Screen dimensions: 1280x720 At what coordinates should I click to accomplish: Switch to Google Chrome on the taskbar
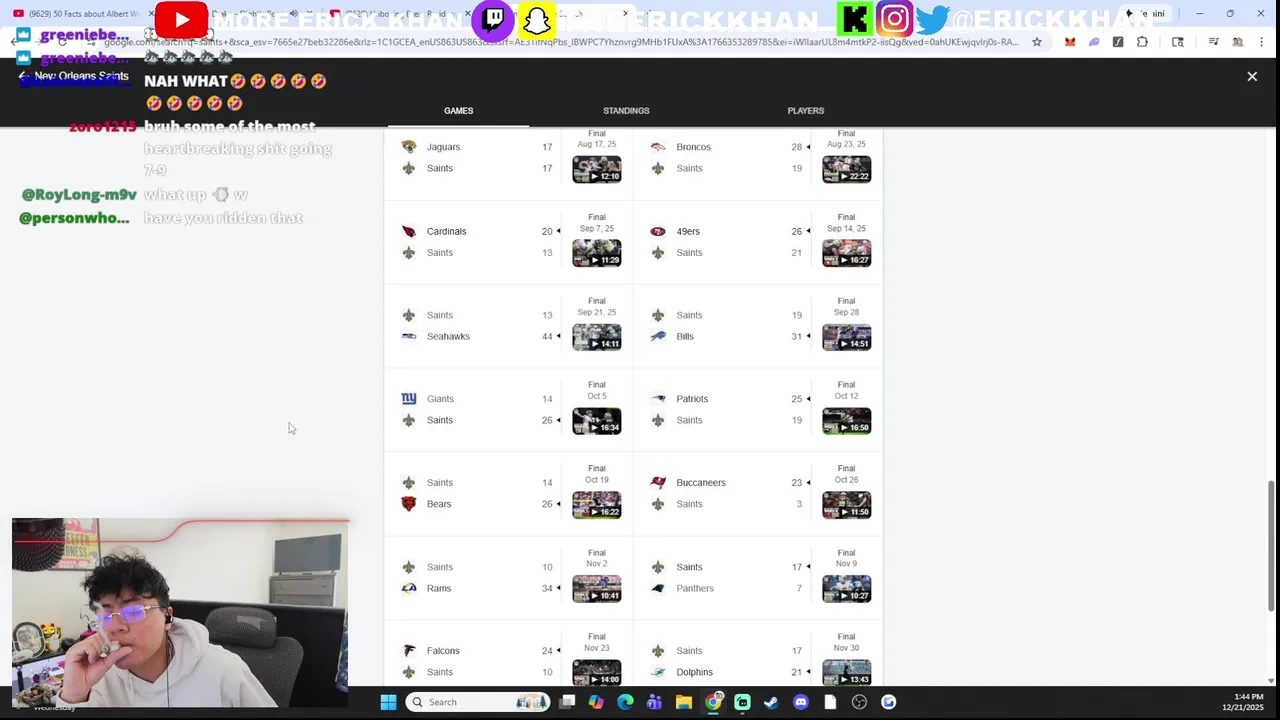tap(713, 702)
